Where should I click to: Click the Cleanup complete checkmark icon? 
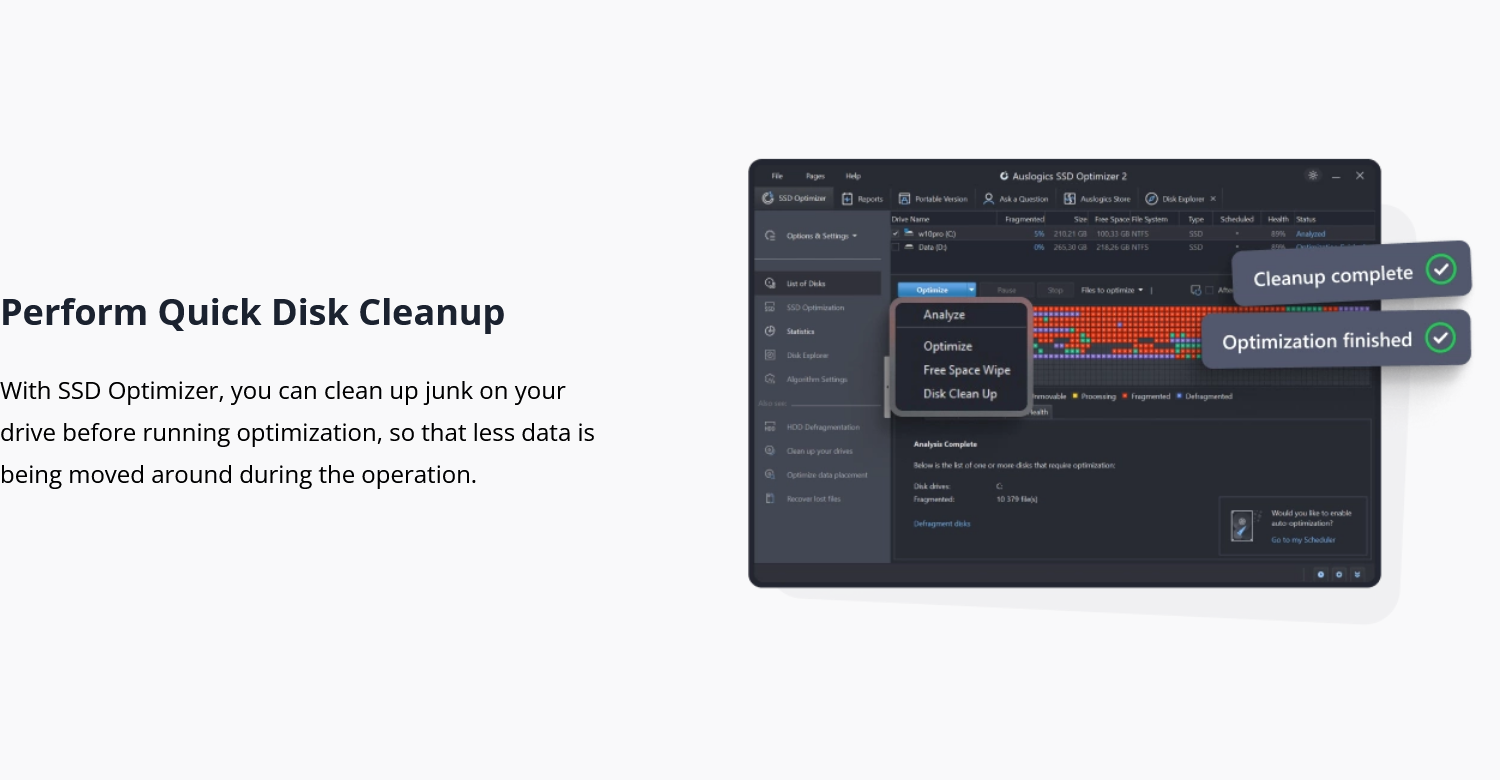click(x=1440, y=269)
